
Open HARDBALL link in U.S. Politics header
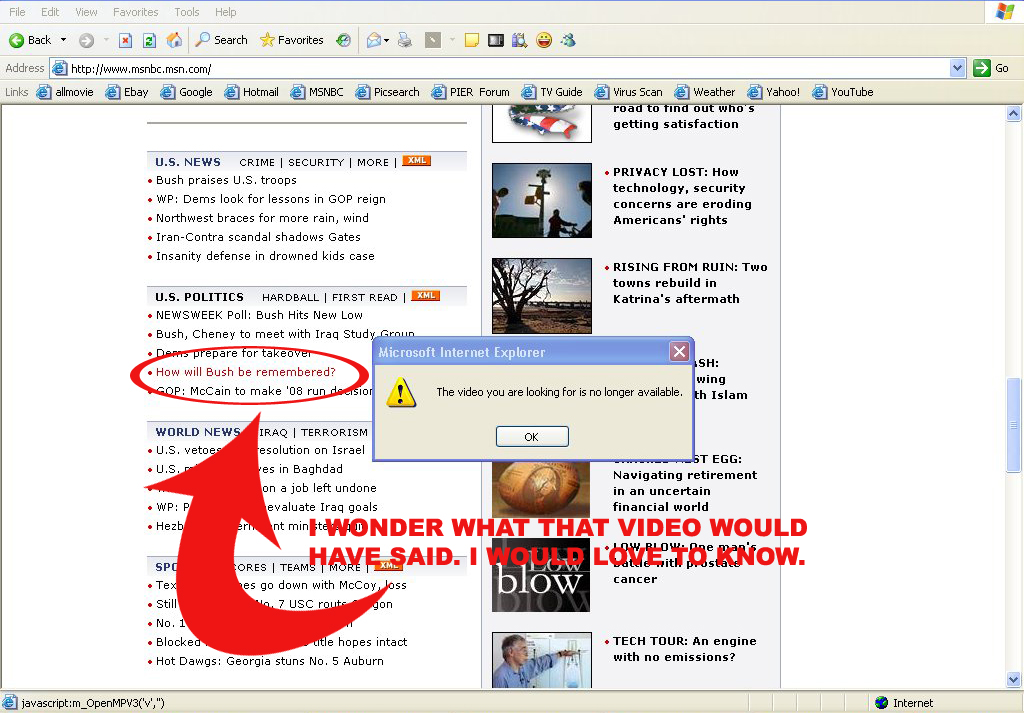click(291, 297)
